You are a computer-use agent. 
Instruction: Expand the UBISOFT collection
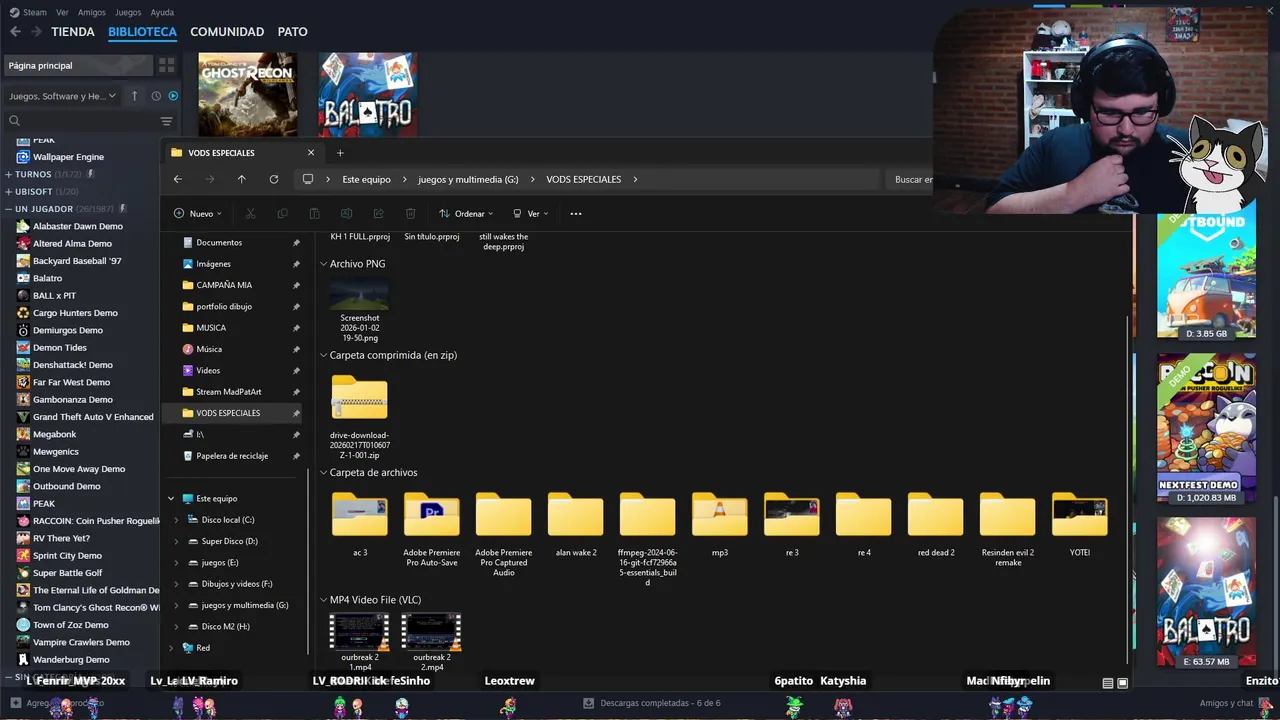[x=8, y=191]
